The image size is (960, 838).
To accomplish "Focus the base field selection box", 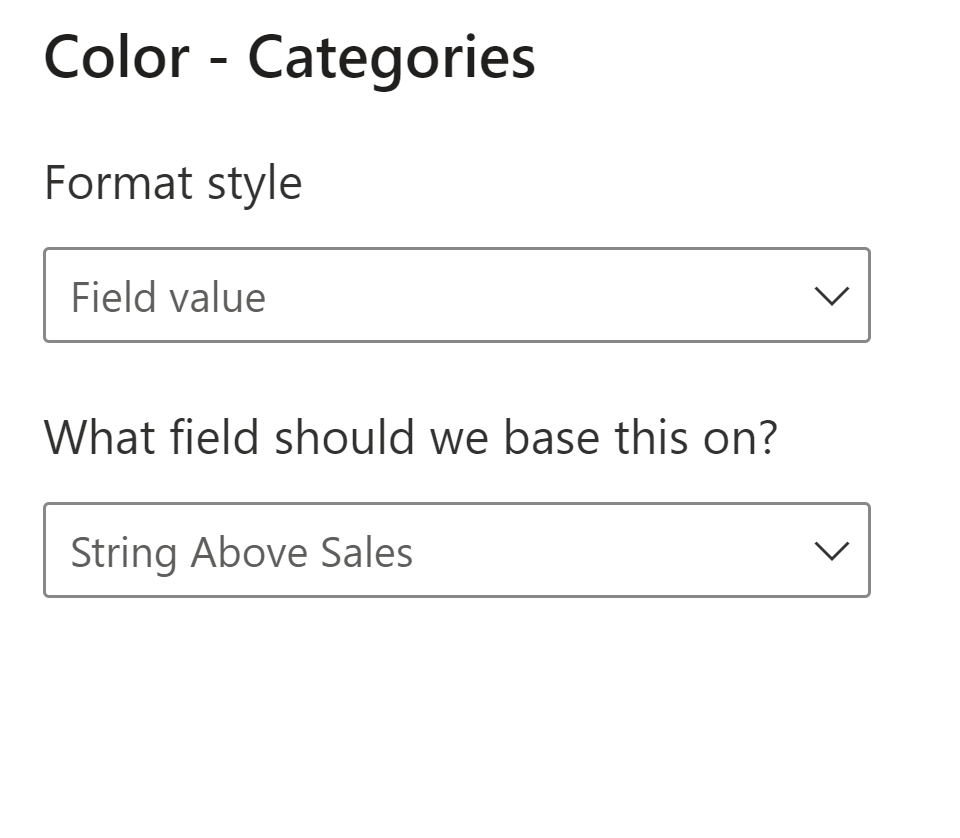I will (456, 551).
